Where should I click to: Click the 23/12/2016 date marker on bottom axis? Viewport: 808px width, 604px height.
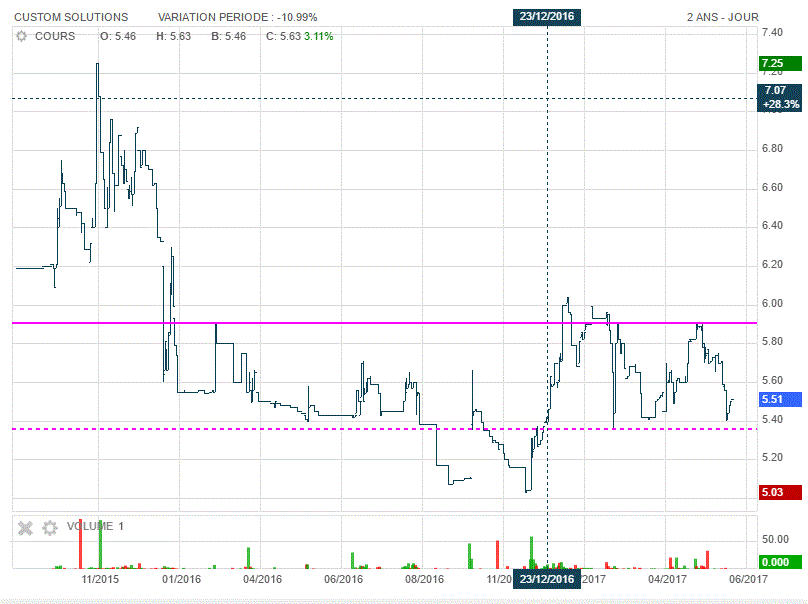[547, 579]
